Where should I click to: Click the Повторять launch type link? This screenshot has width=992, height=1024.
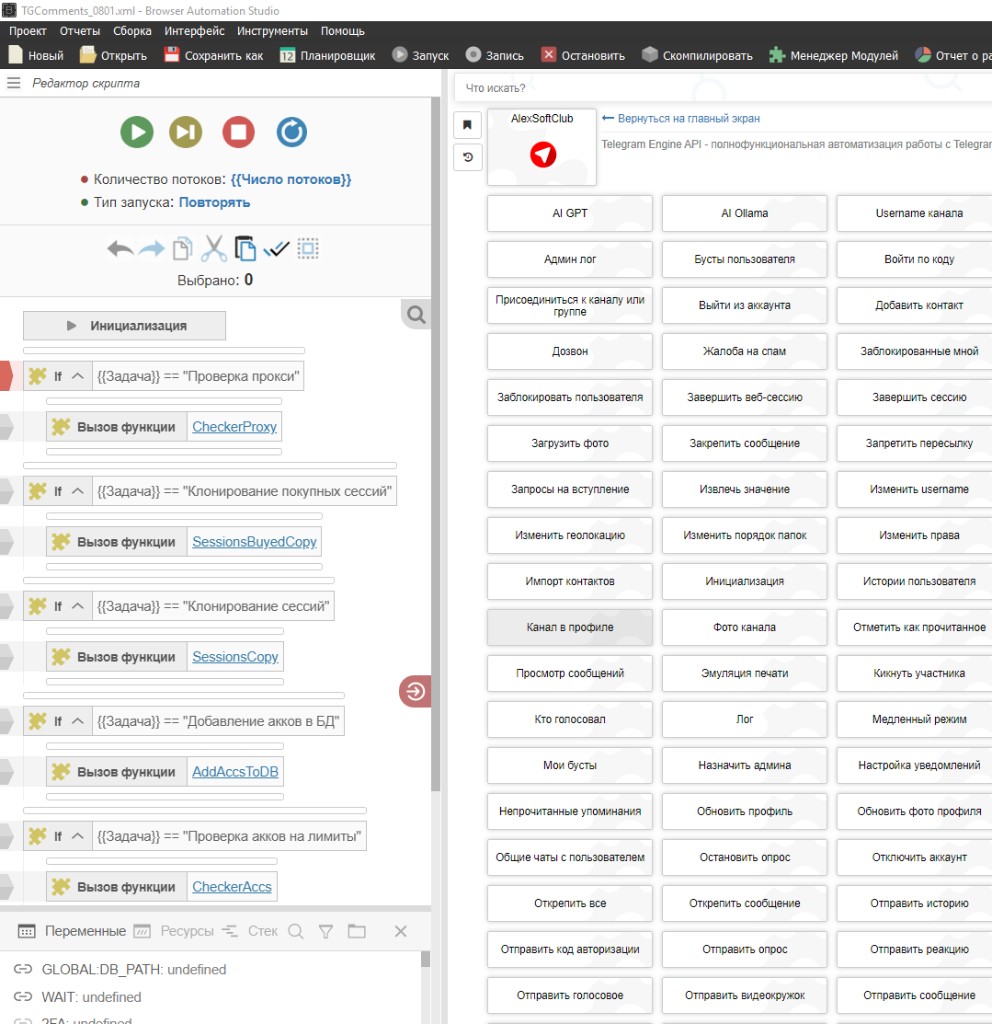click(214, 202)
